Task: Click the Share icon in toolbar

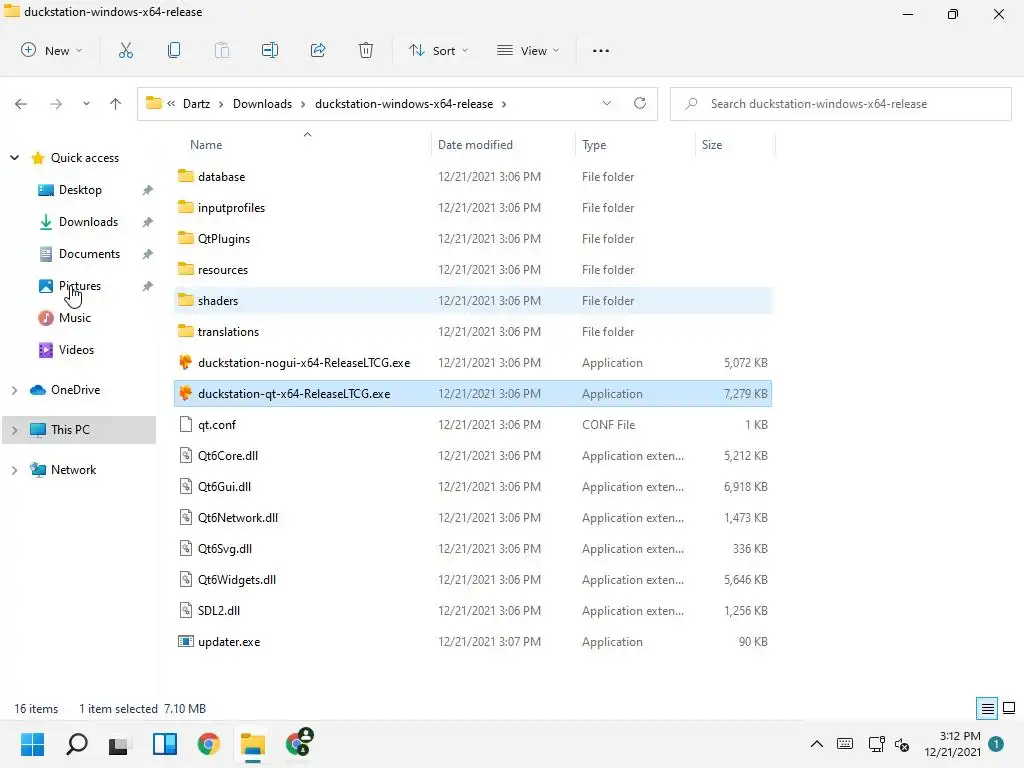Action: click(x=318, y=50)
